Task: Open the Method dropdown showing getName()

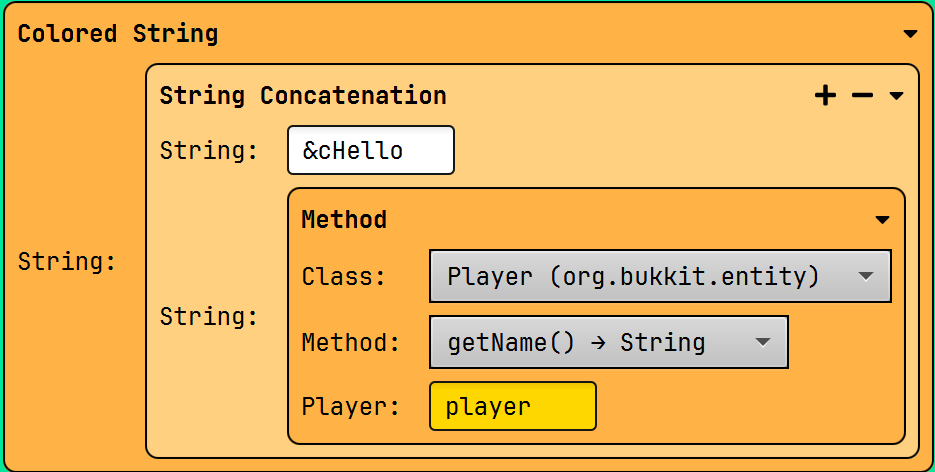Action: [609, 343]
